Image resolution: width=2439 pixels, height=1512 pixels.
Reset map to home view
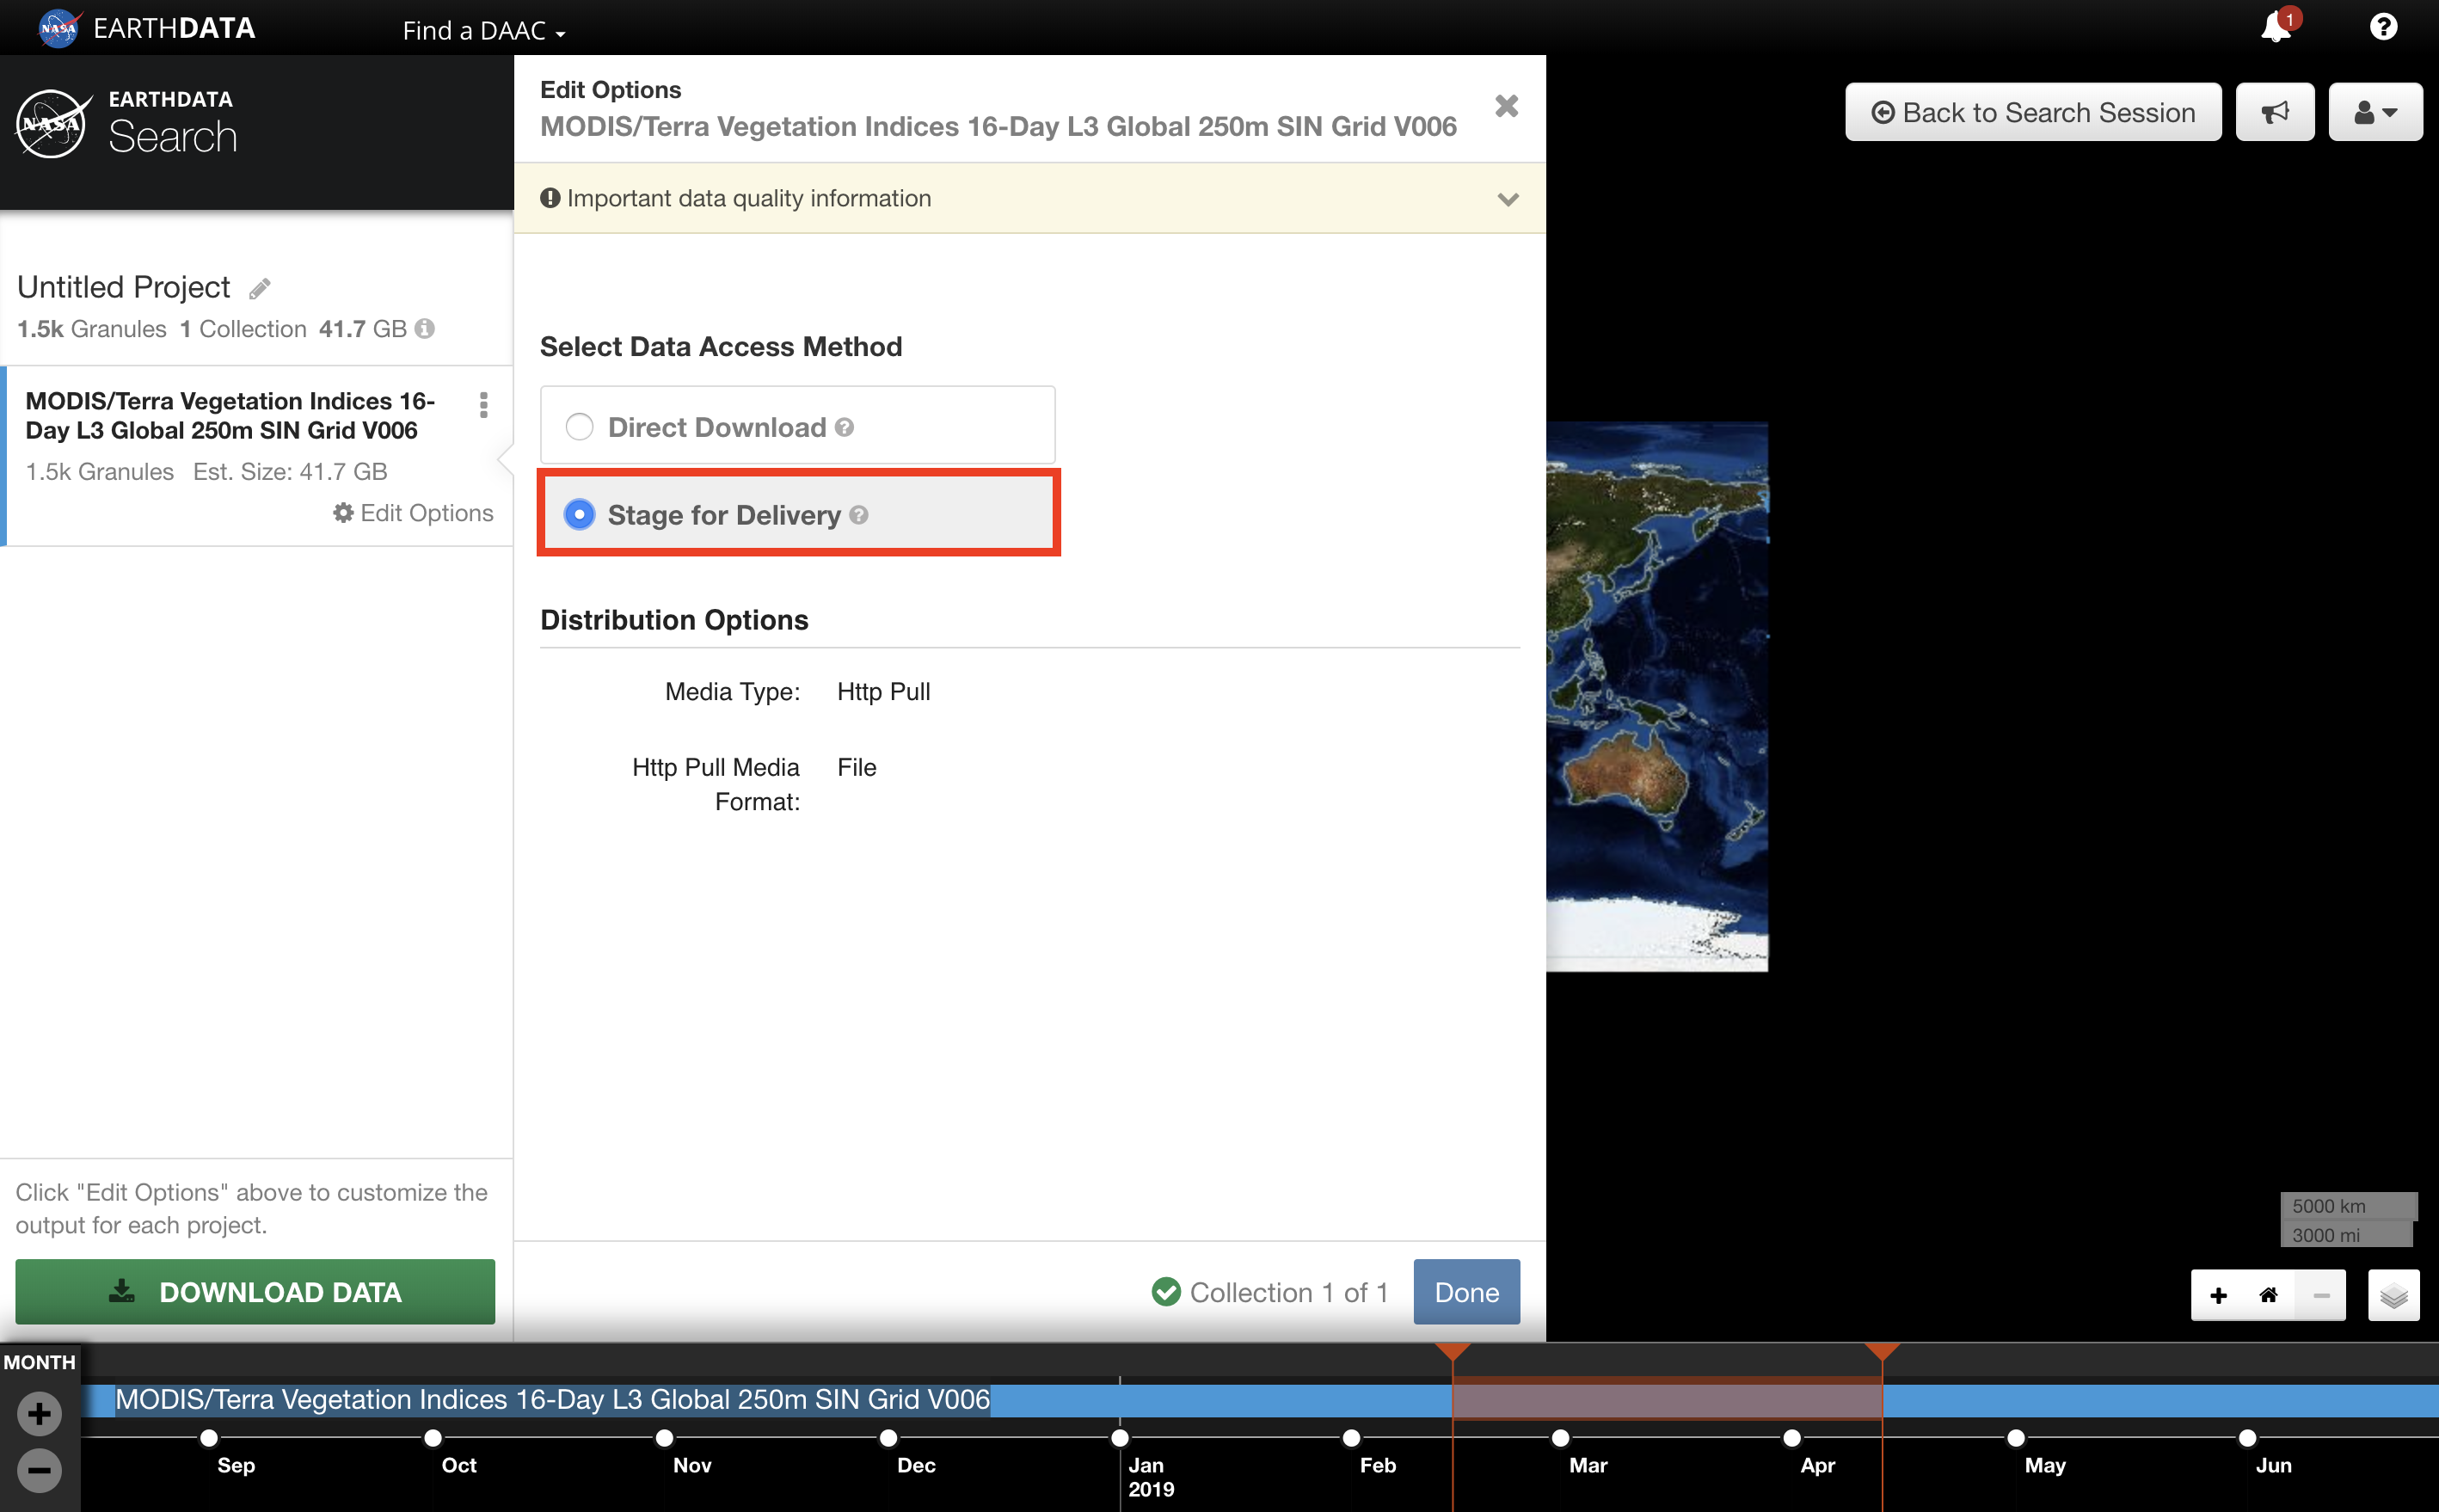2268,1296
